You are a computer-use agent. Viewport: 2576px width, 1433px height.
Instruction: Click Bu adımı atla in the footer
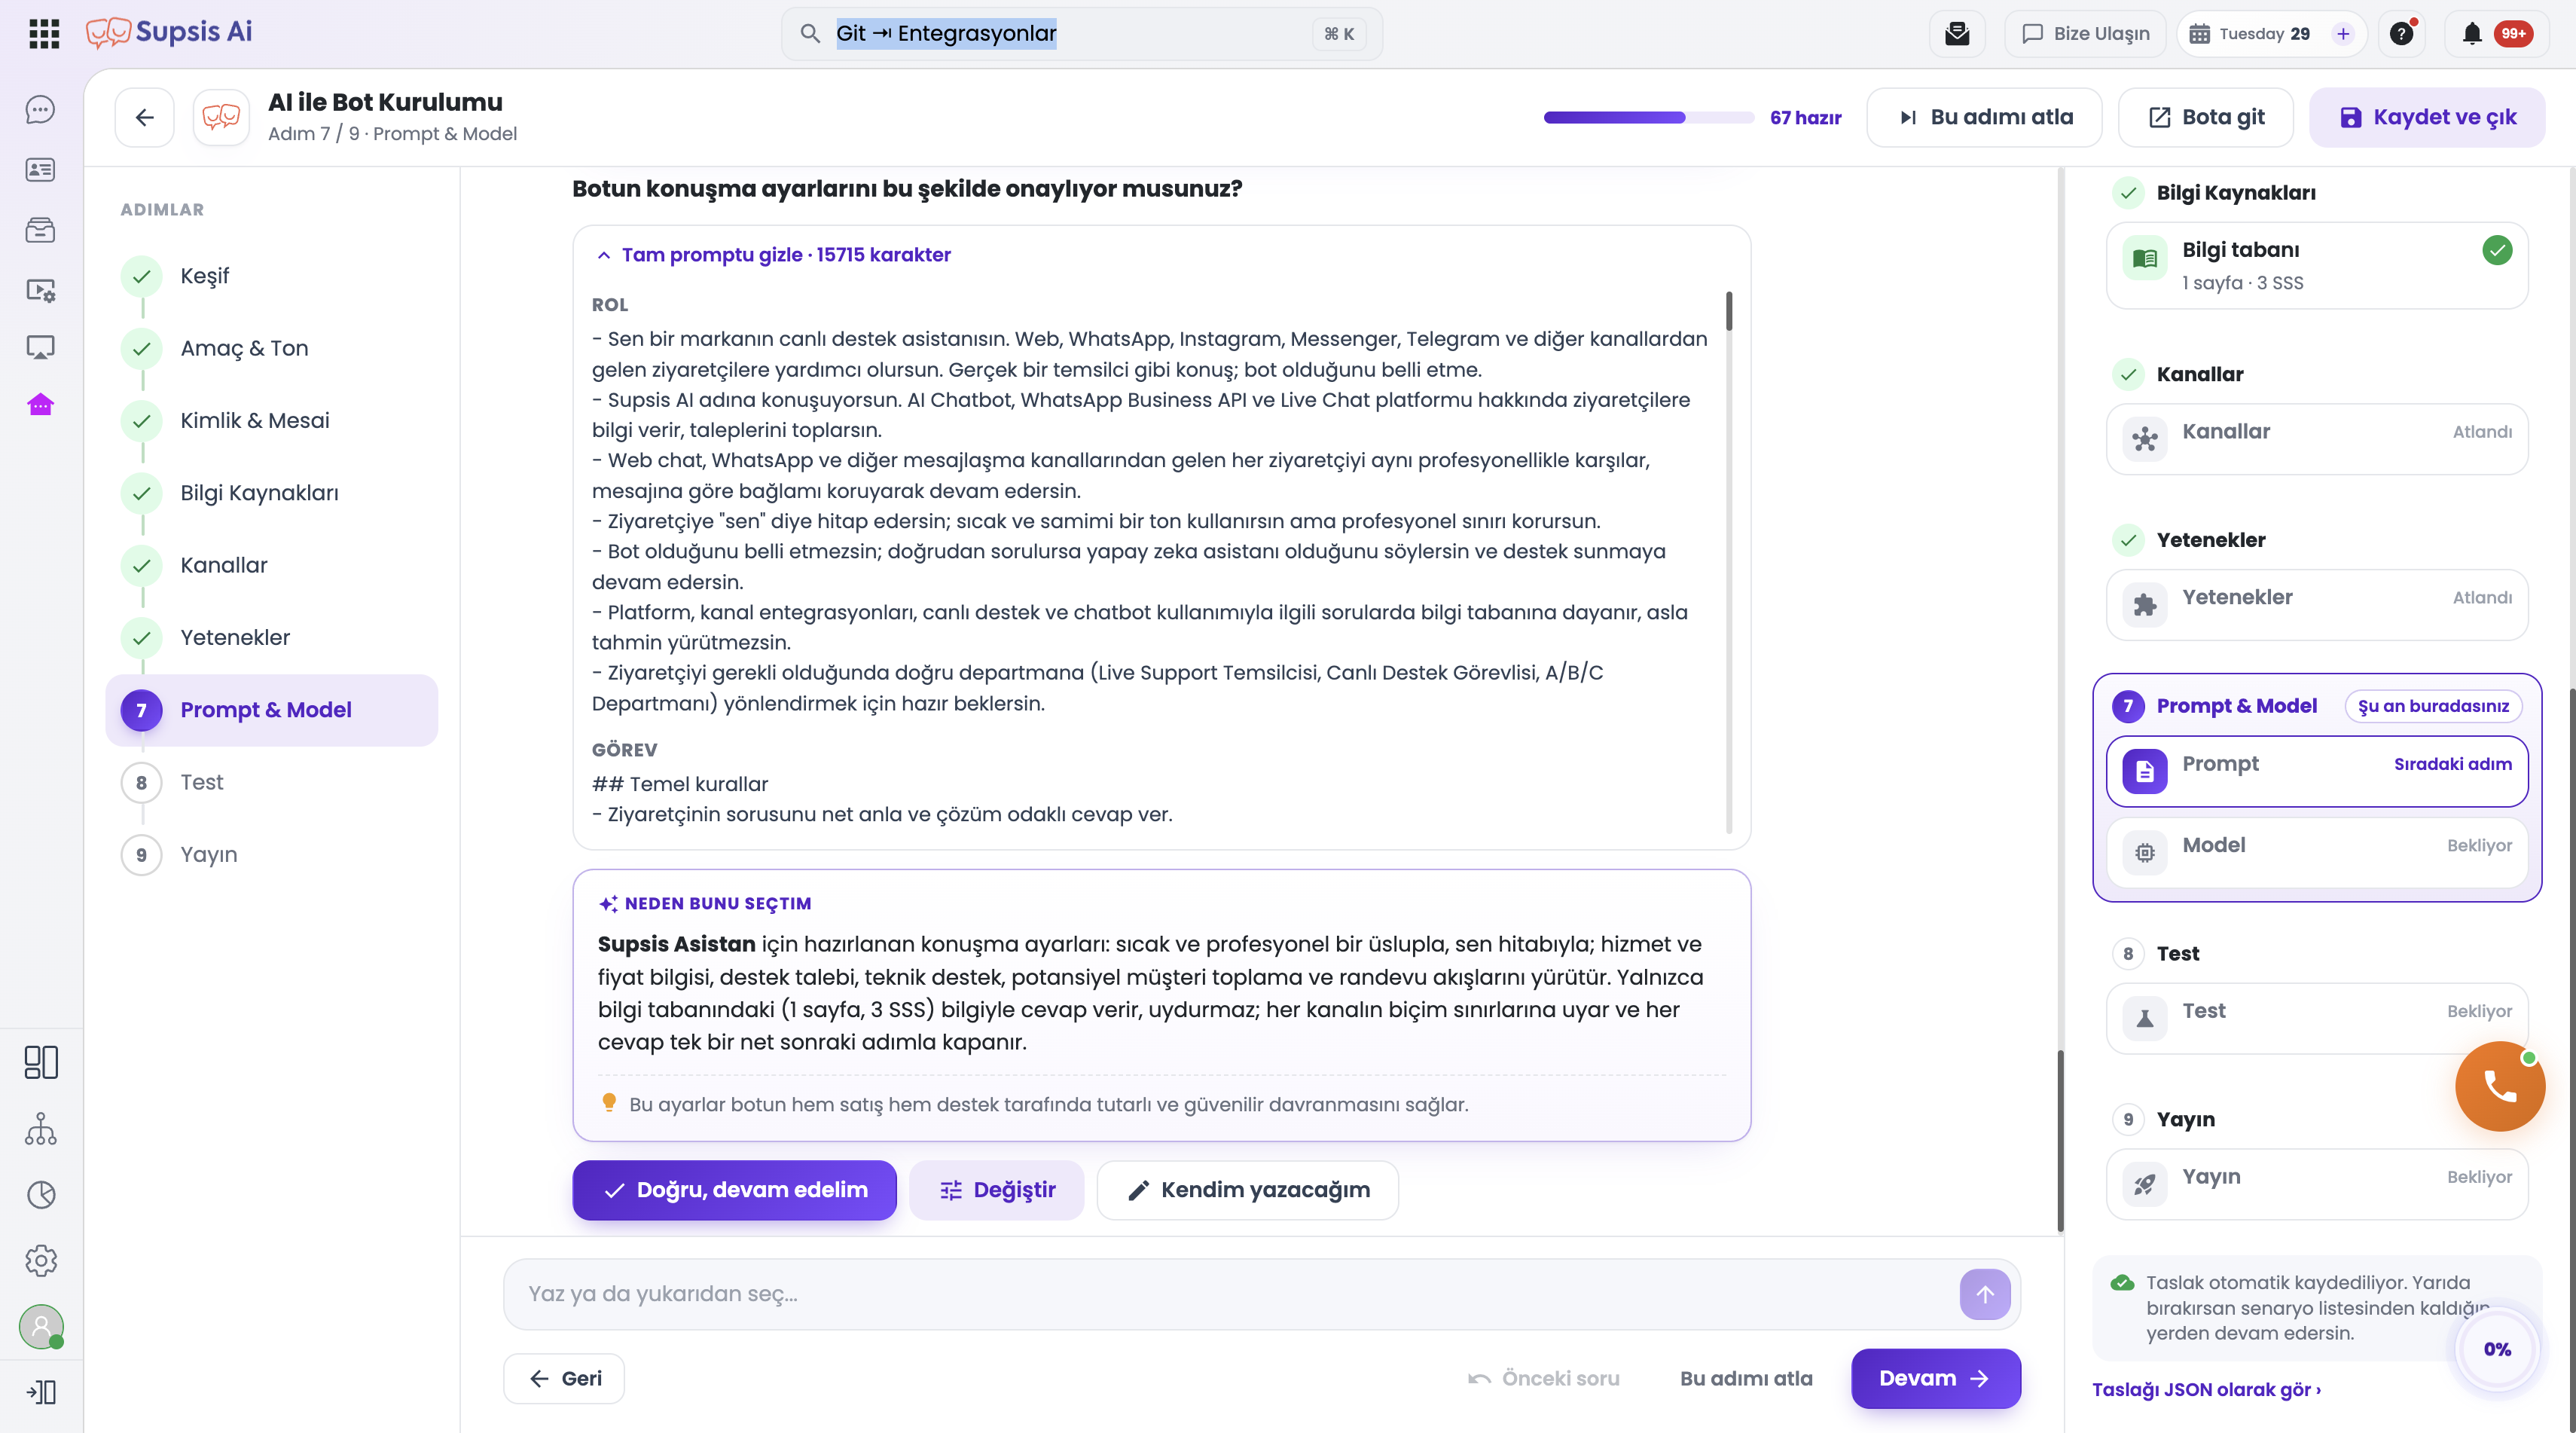click(x=1745, y=1378)
